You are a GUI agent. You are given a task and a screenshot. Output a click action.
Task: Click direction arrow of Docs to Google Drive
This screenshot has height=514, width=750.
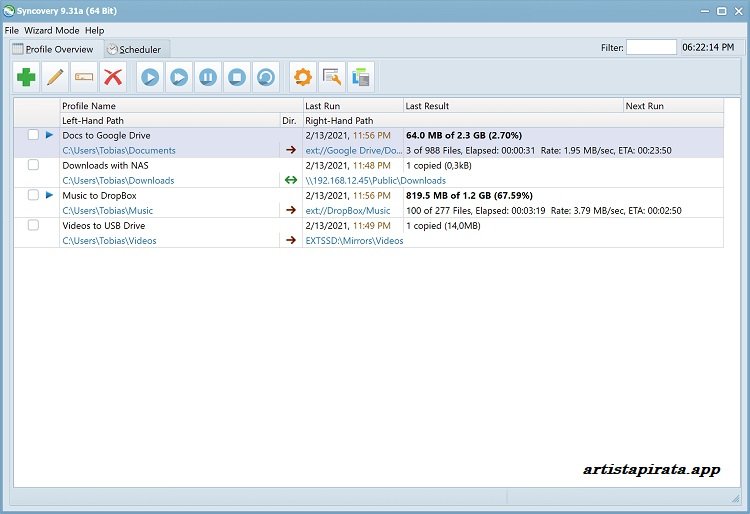tap(291, 150)
